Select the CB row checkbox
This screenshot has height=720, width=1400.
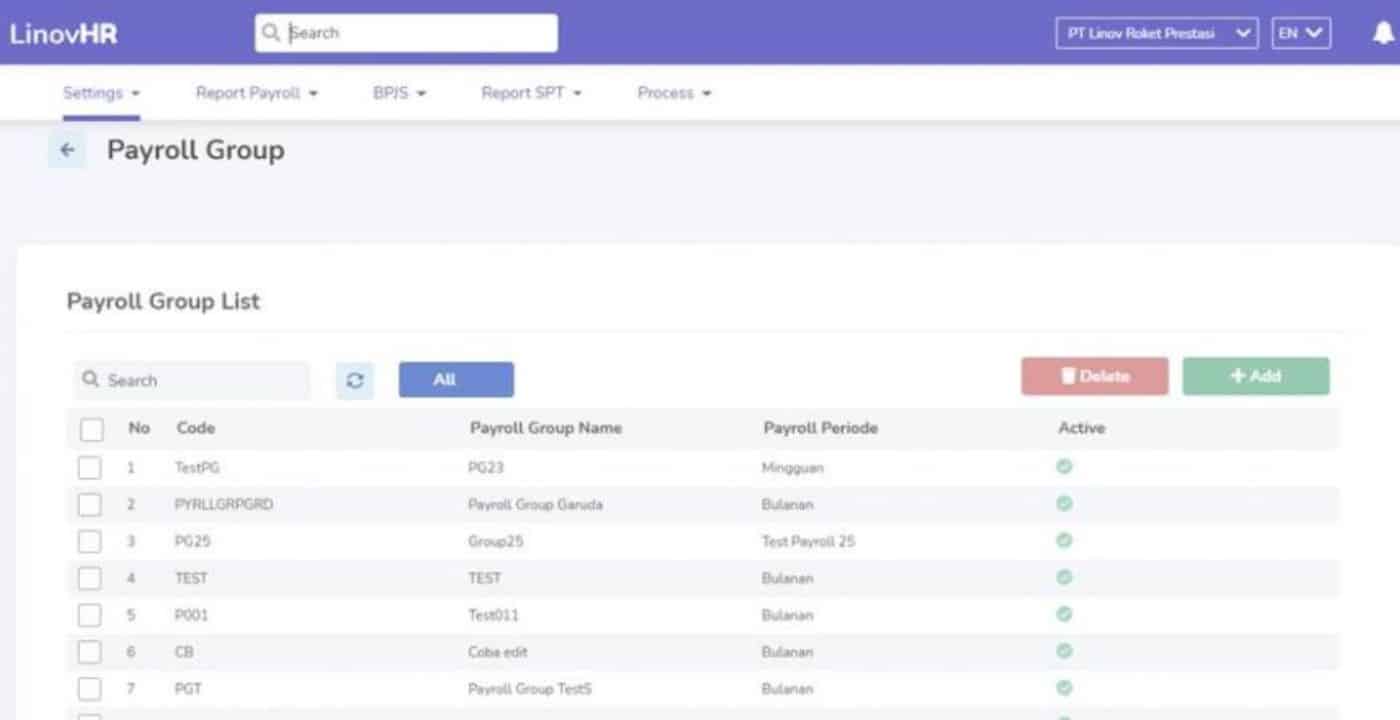[x=90, y=652]
